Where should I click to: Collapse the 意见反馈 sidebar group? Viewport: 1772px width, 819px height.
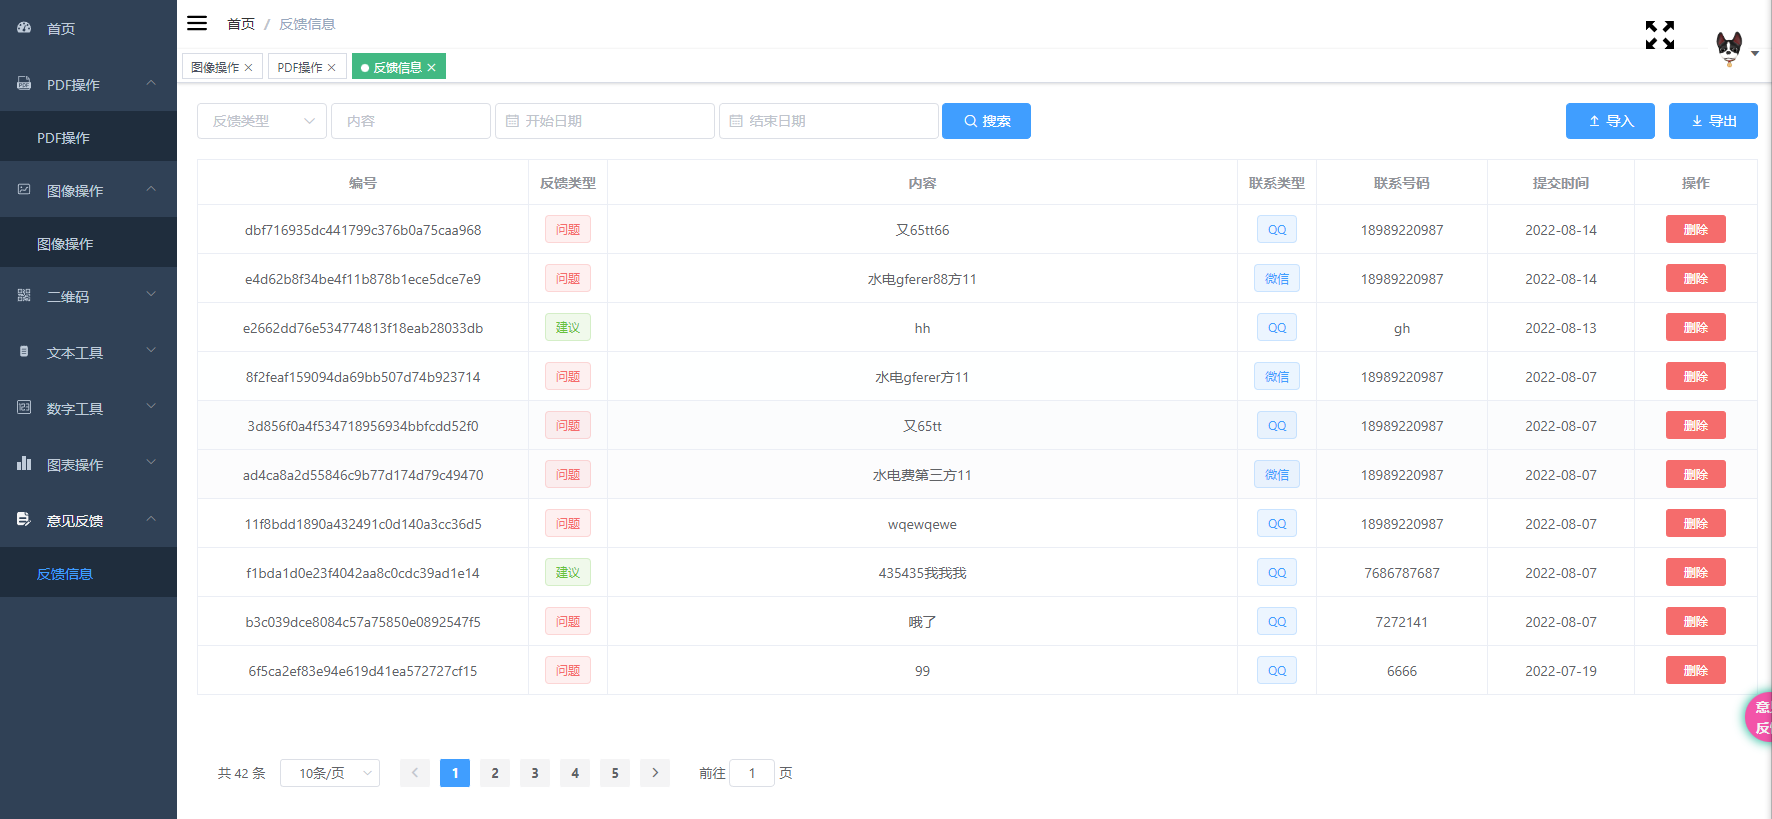[x=151, y=519]
